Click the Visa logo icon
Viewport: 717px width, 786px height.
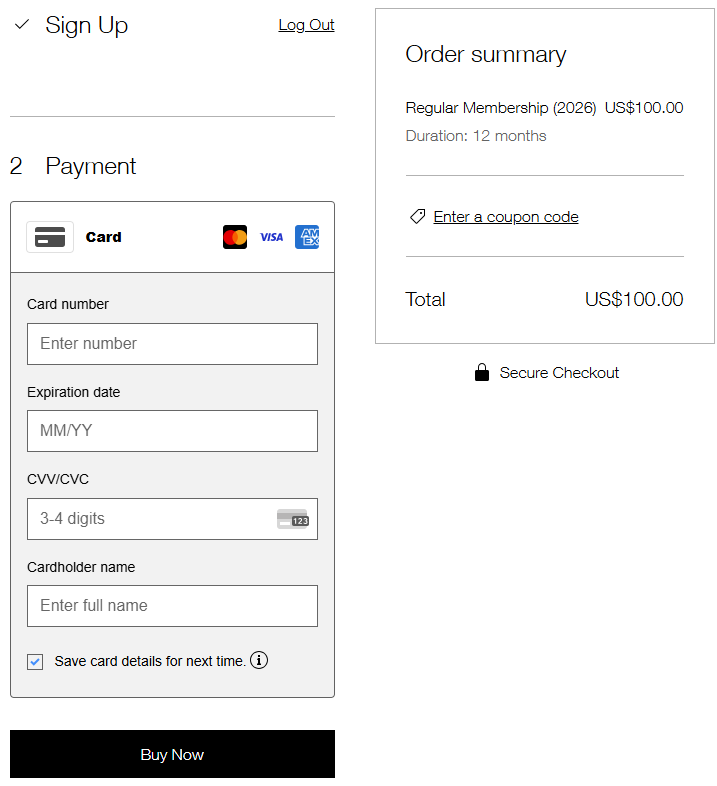click(x=271, y=237)
